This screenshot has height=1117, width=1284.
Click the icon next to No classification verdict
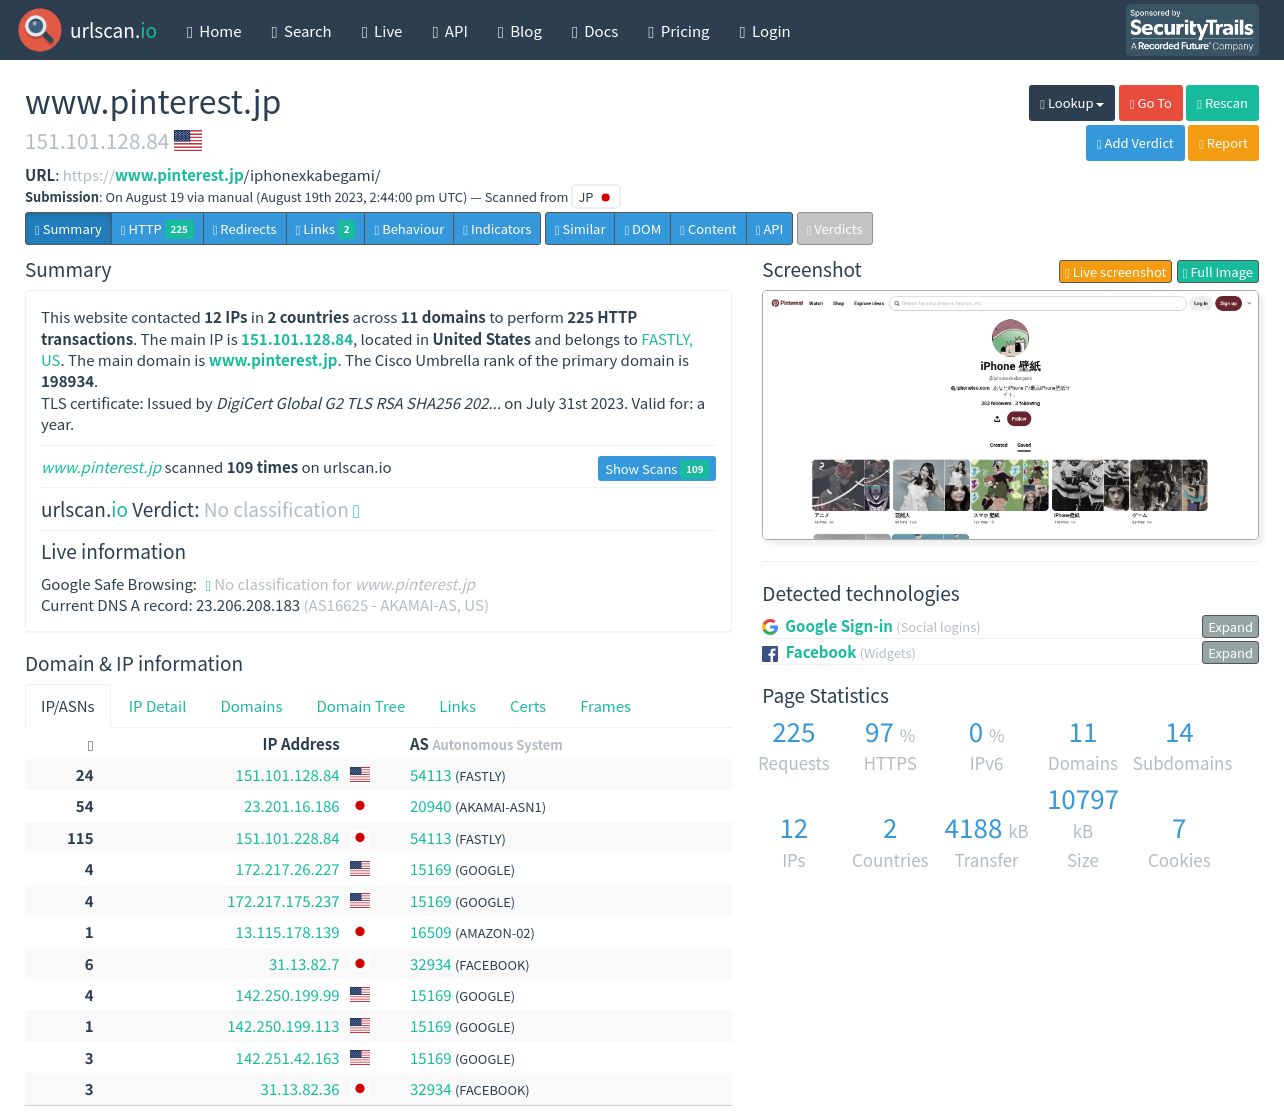click(356, 511)
